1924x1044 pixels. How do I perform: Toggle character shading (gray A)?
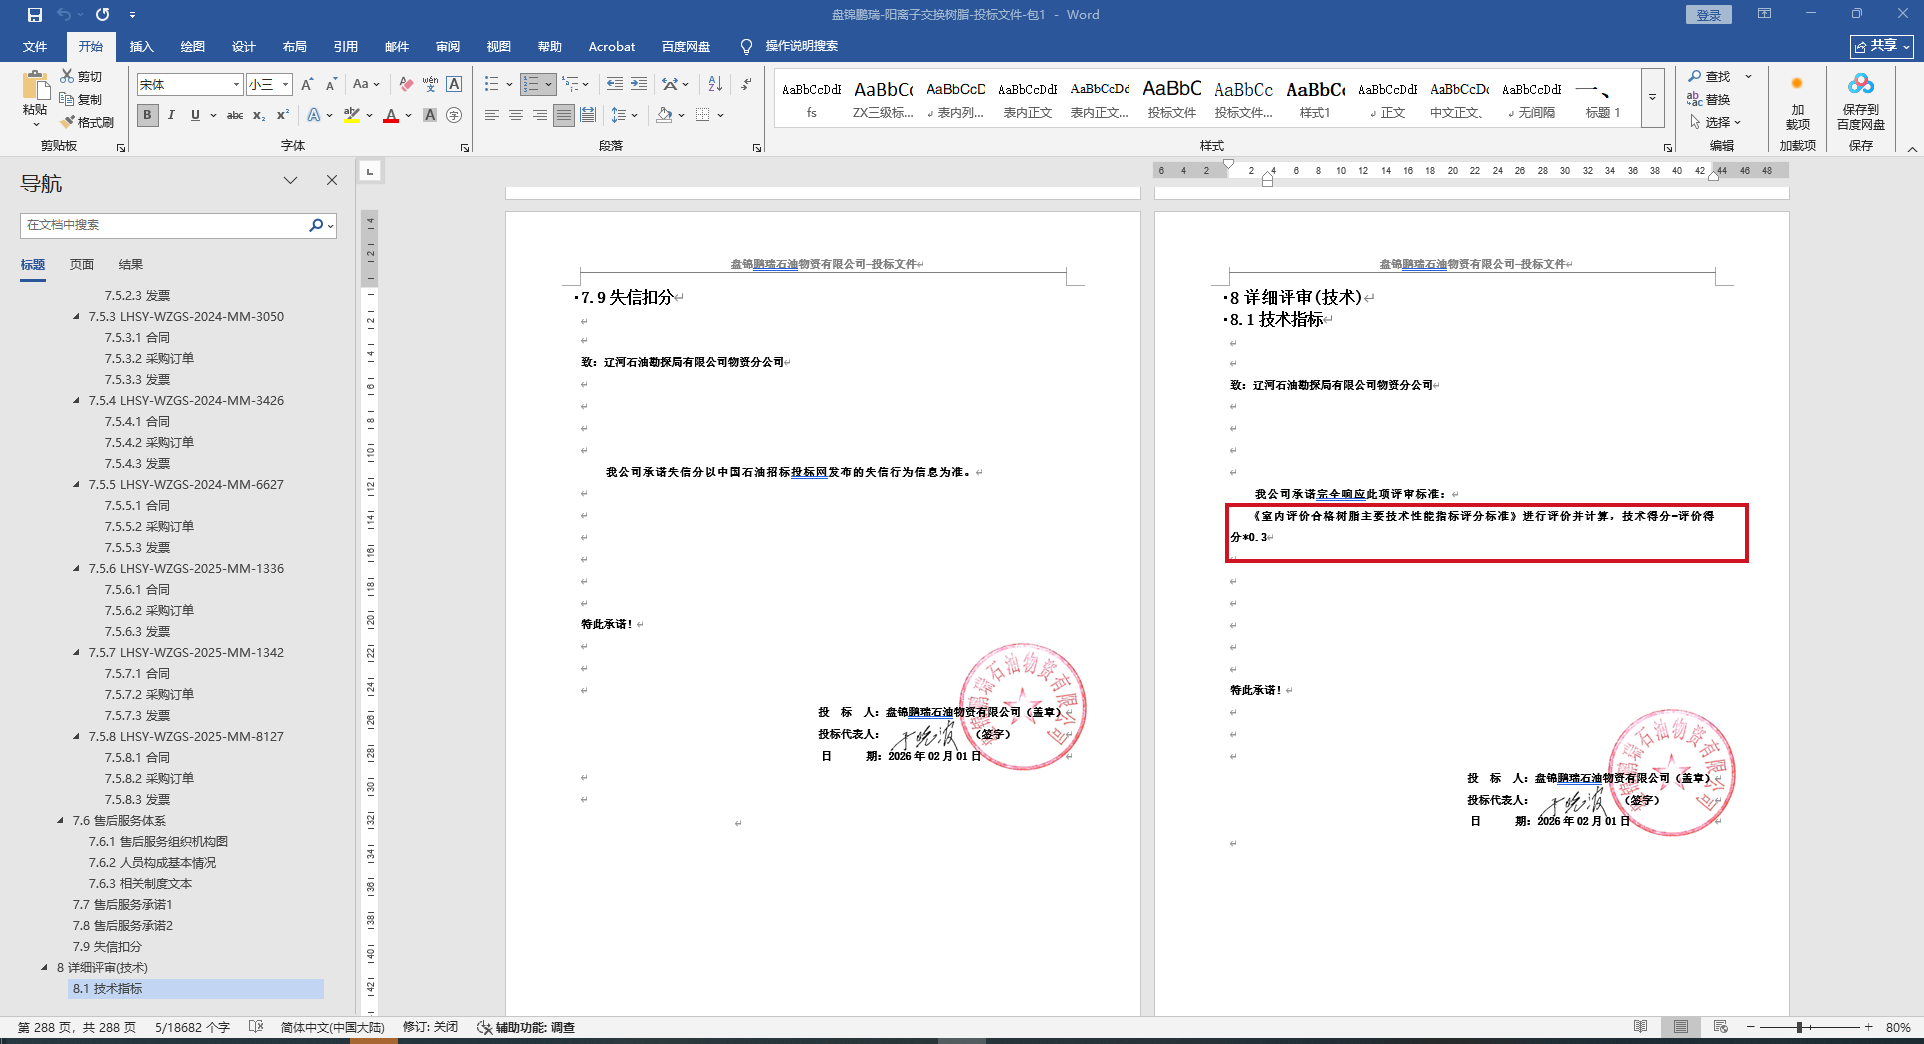pos(430,115)
